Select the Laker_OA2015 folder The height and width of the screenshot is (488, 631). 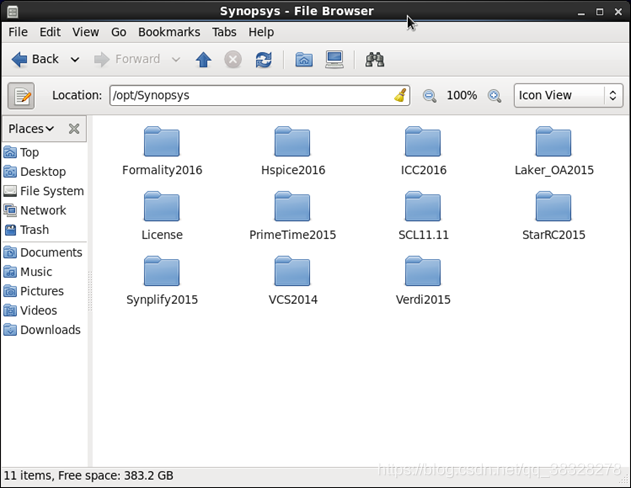pos(554,151)
